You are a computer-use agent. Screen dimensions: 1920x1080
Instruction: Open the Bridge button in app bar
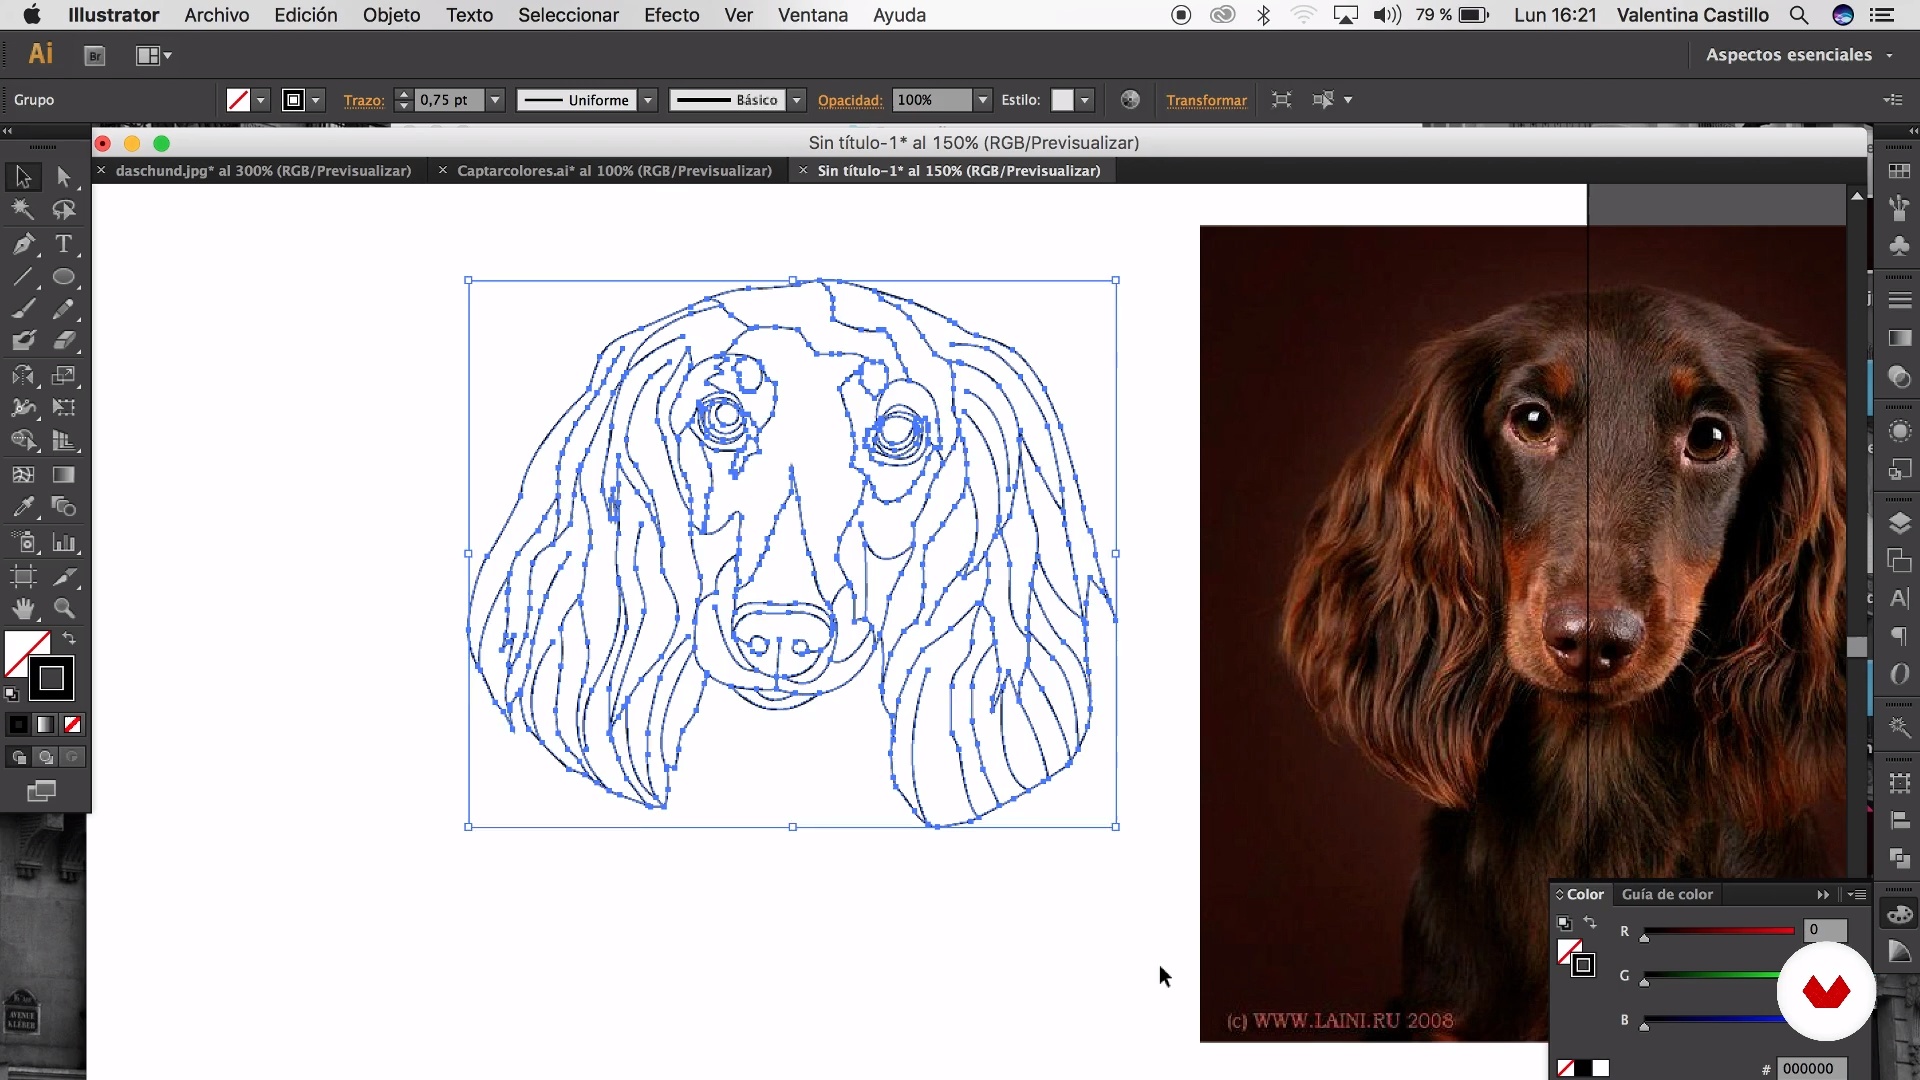click(x=95, y=56)
